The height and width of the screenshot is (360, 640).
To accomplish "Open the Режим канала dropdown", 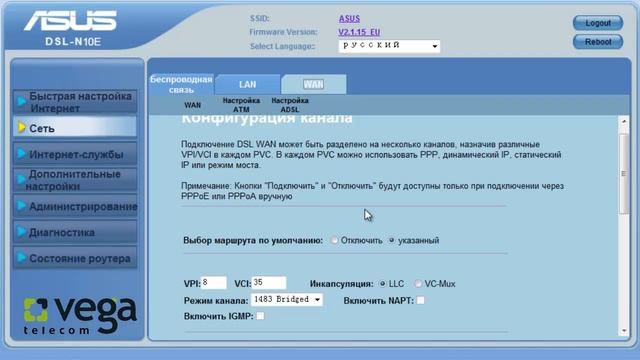I will pyautogui.click(x=287, y=300).
